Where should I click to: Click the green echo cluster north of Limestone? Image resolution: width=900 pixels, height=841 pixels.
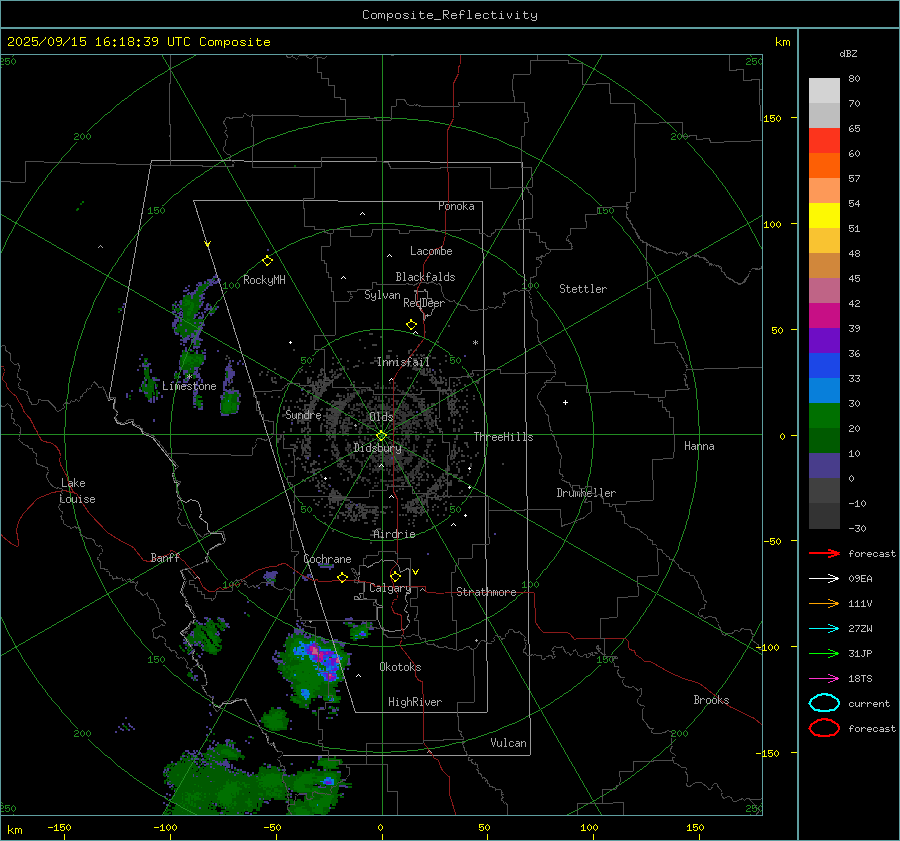click(x=192, y=313)
